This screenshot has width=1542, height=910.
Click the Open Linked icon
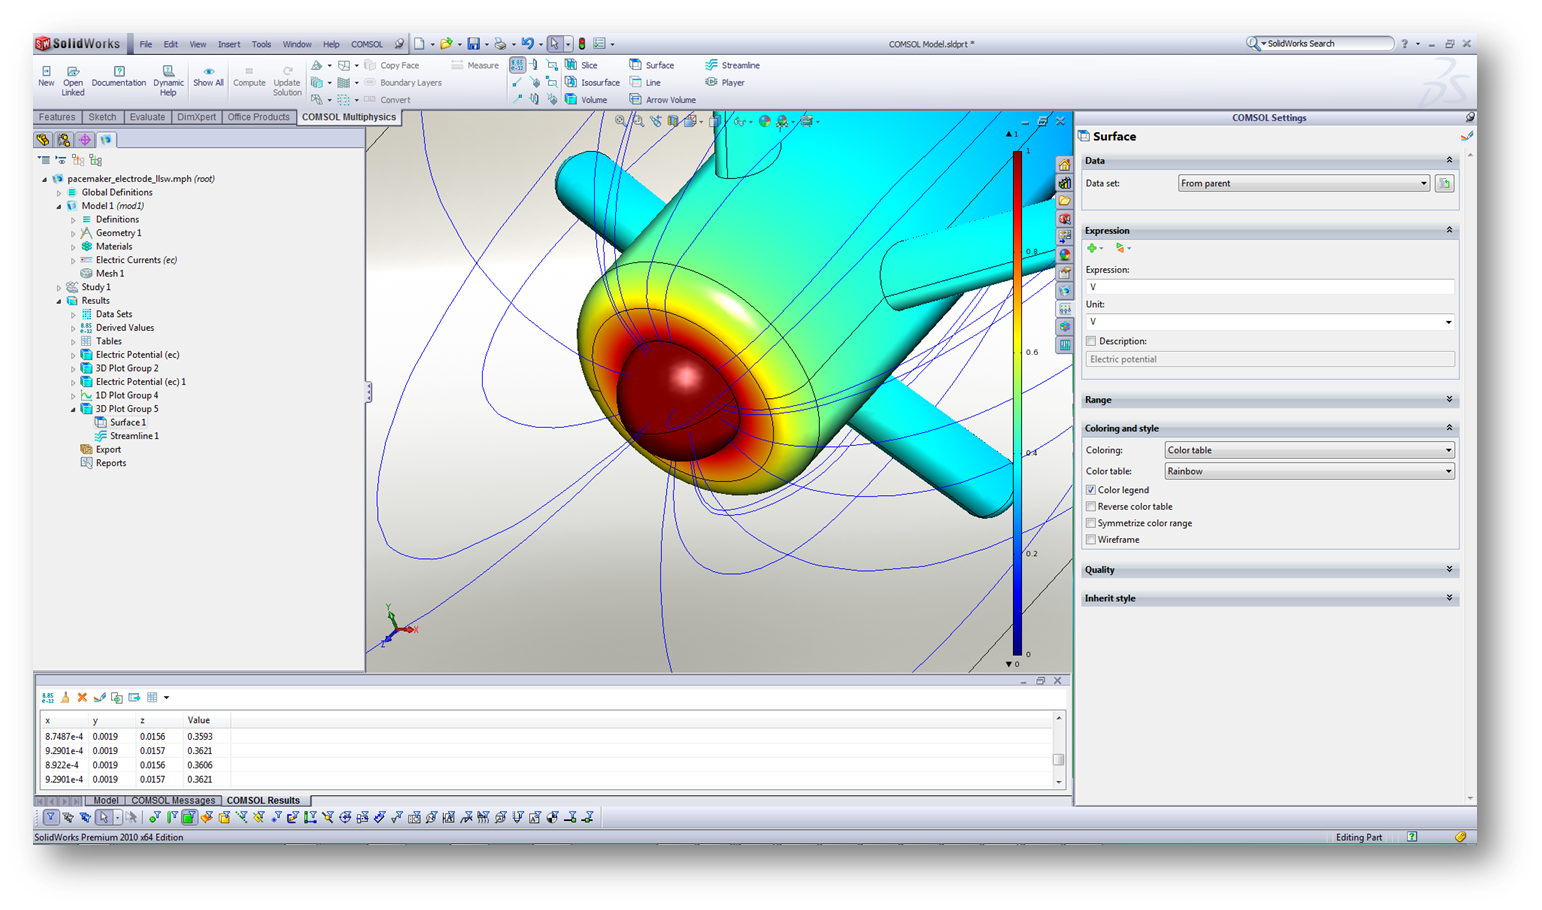pyautogui.click(x=73, y=81)
